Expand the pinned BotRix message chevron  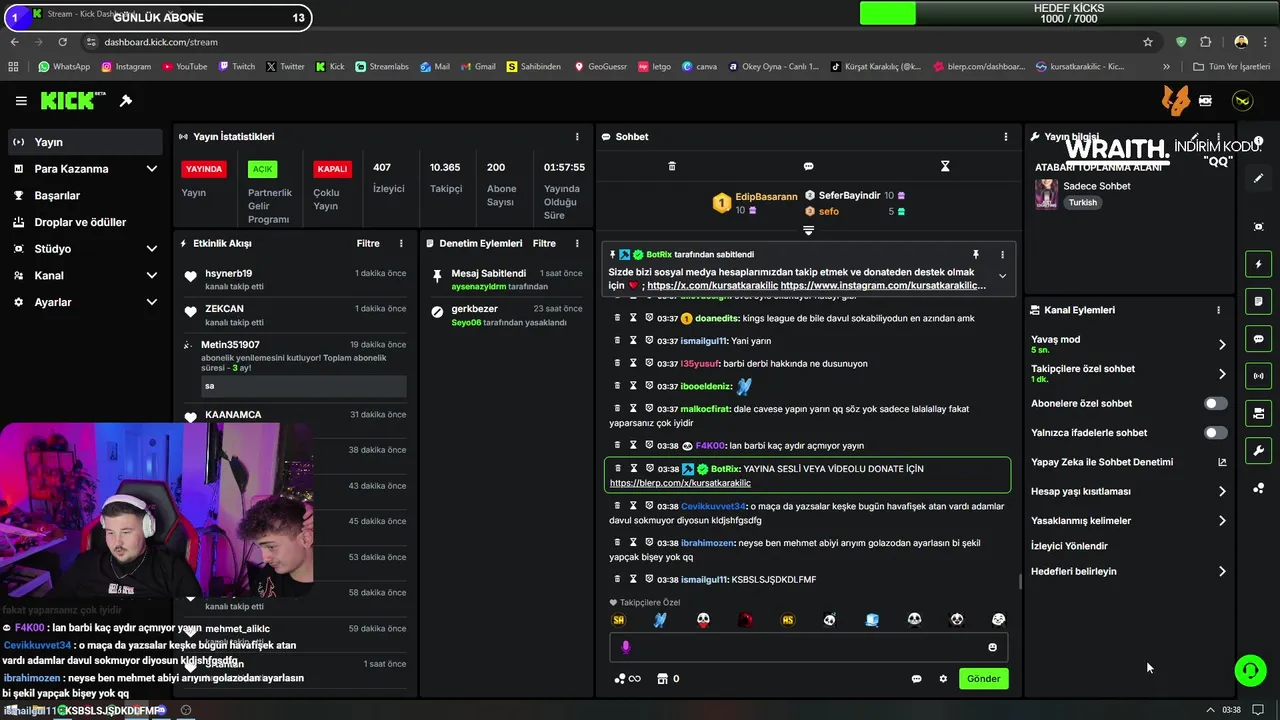(x=1002, y=276)
